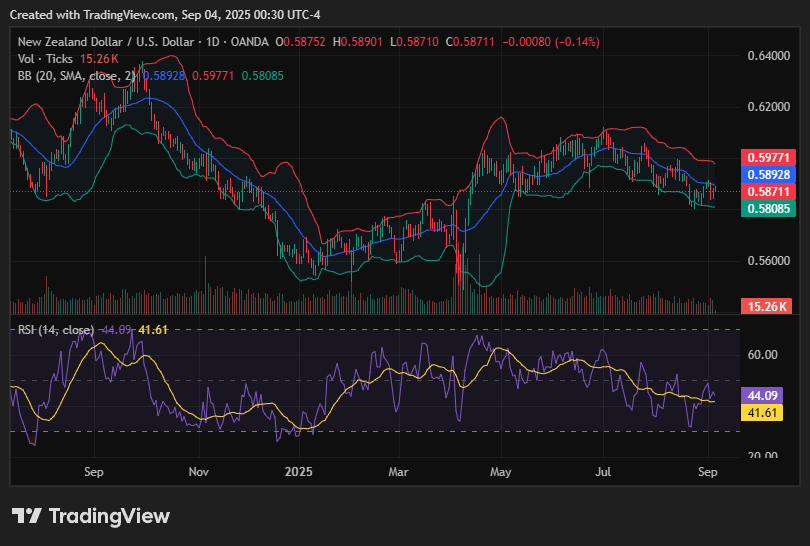This screenshot has width=810, height=546.
Task: Click the Nov time axis label
Action: coord(198,472)
